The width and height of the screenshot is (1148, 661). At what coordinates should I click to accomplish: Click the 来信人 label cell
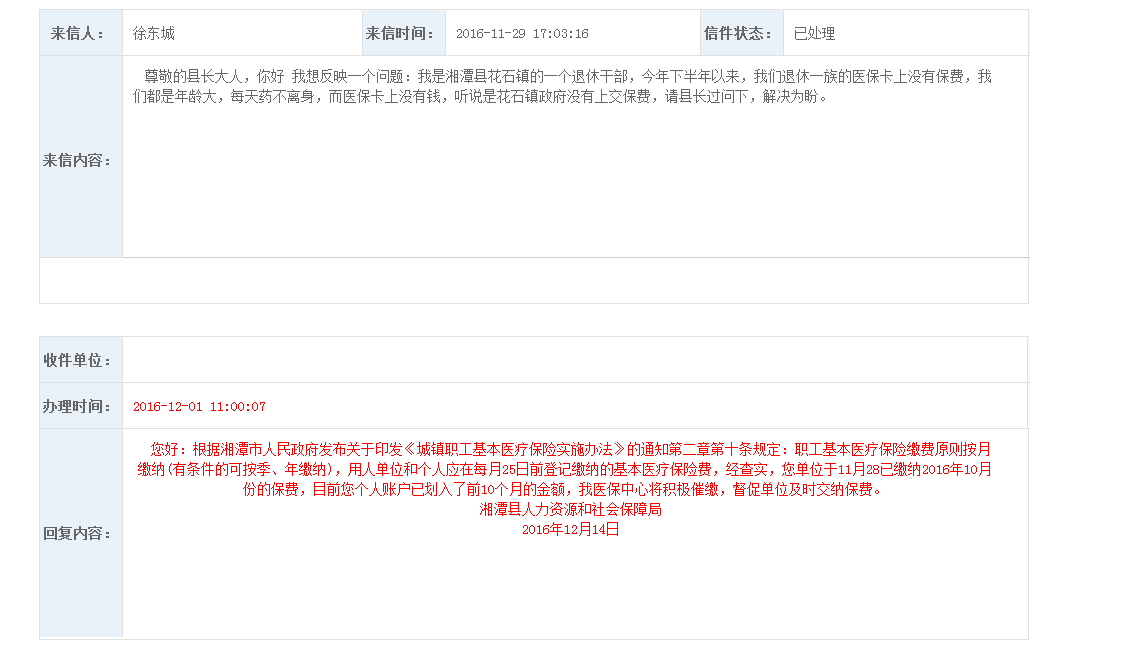(x=78, y=34)
